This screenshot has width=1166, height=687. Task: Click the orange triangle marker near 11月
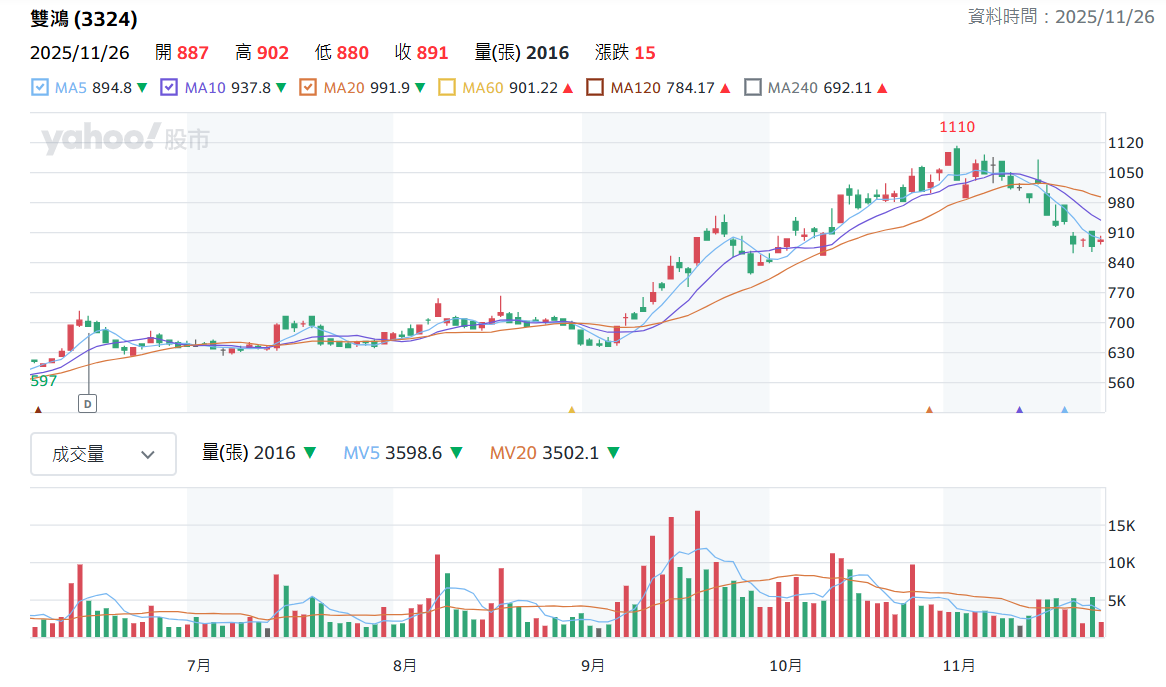(929, 410)
